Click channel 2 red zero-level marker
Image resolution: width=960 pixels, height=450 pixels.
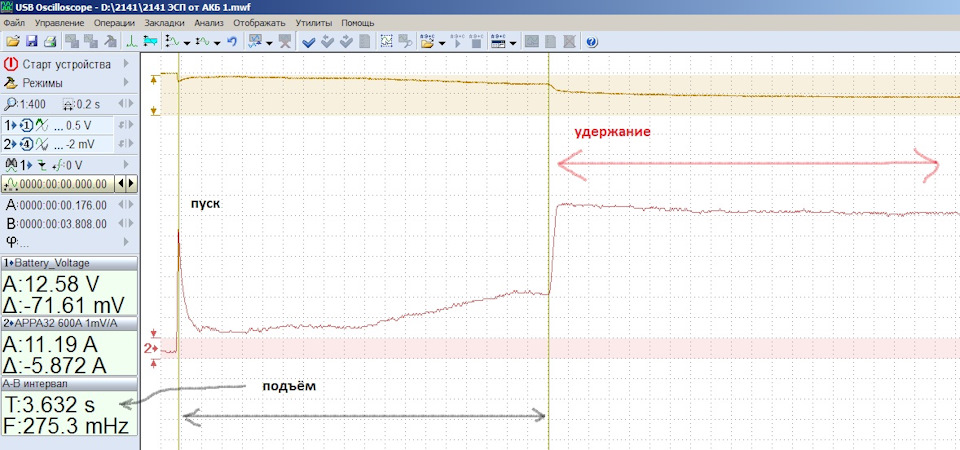point(151,348)
